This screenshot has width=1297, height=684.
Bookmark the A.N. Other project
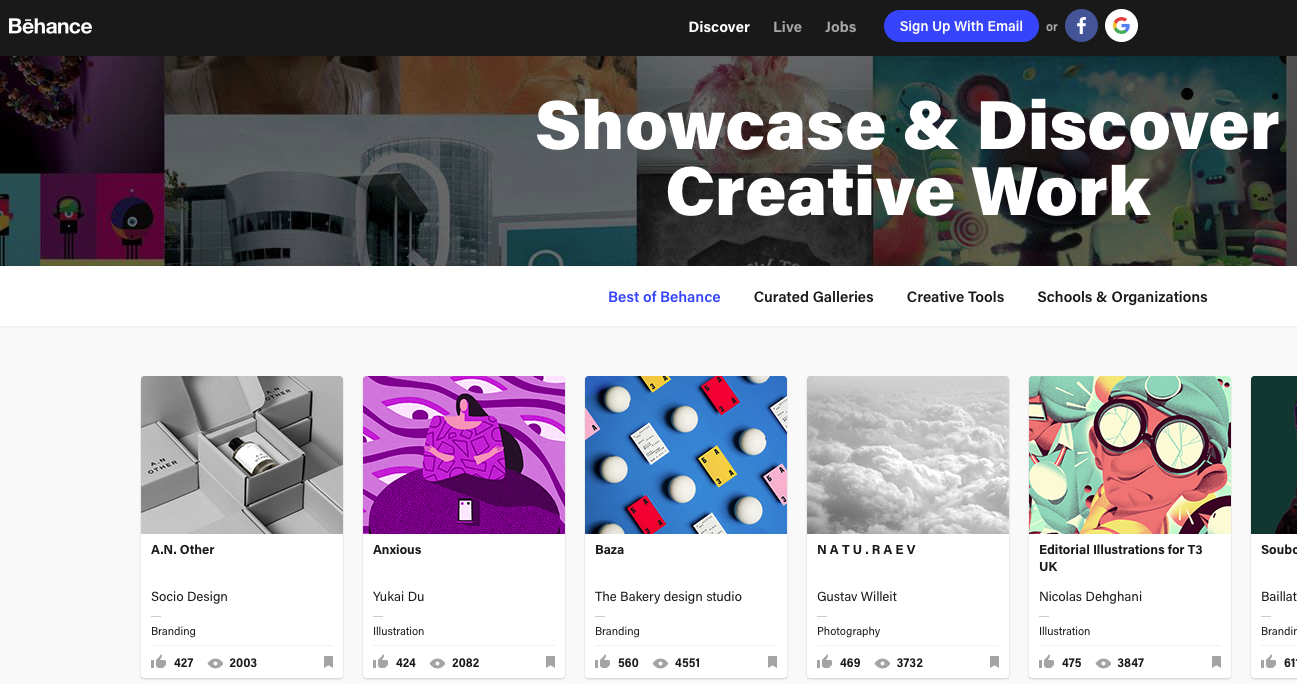[x=328, y=662]
